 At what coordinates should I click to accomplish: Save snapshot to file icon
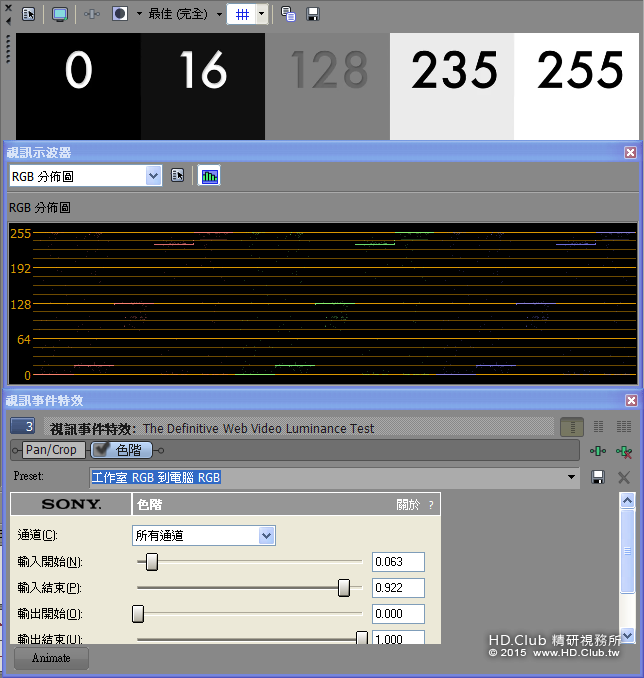pos(313,14)
